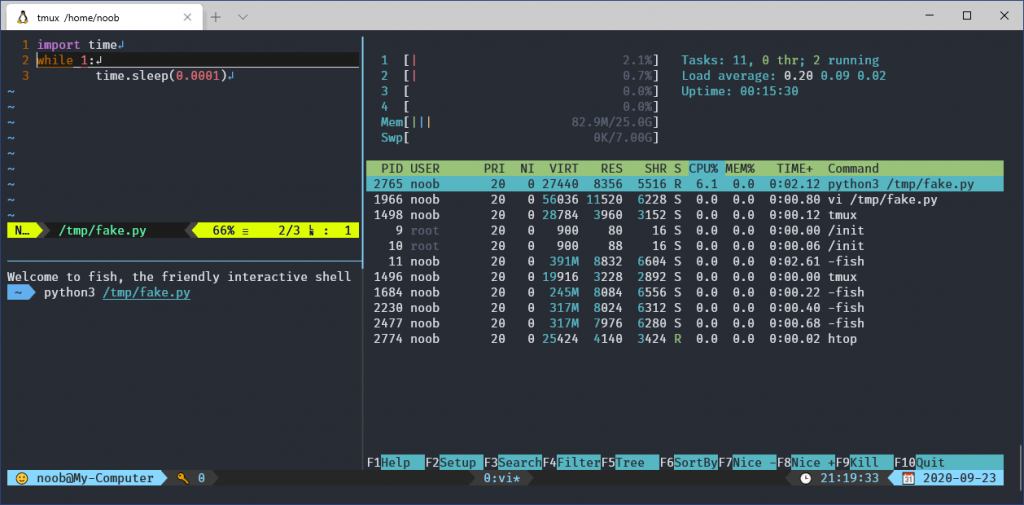Open F6 SortBy in htop footer
The width and height of the screenshot is (1024, 505).
tap(688, 463)
